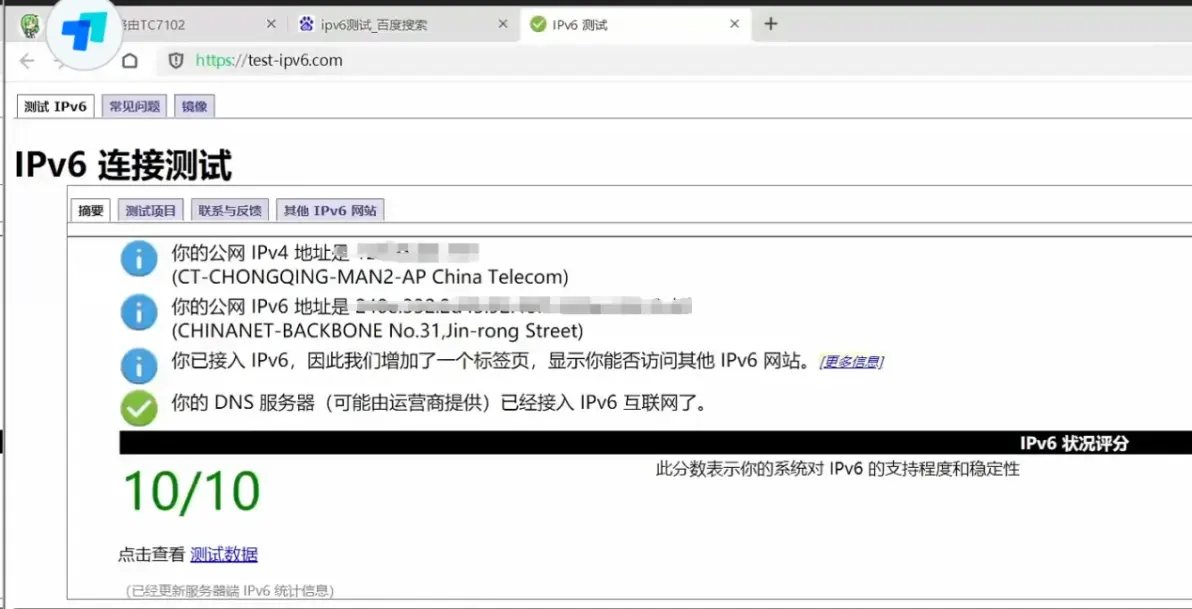Open the 测试项目 tab
1192x609 pixels.
(151, 211)
